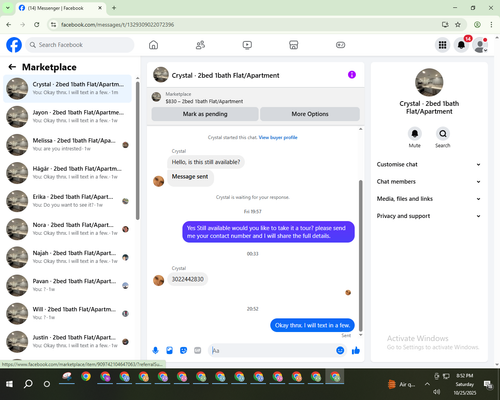
Task: Select Jayon conversation in list
Action: pyautogui.click(x=67, y=117)
